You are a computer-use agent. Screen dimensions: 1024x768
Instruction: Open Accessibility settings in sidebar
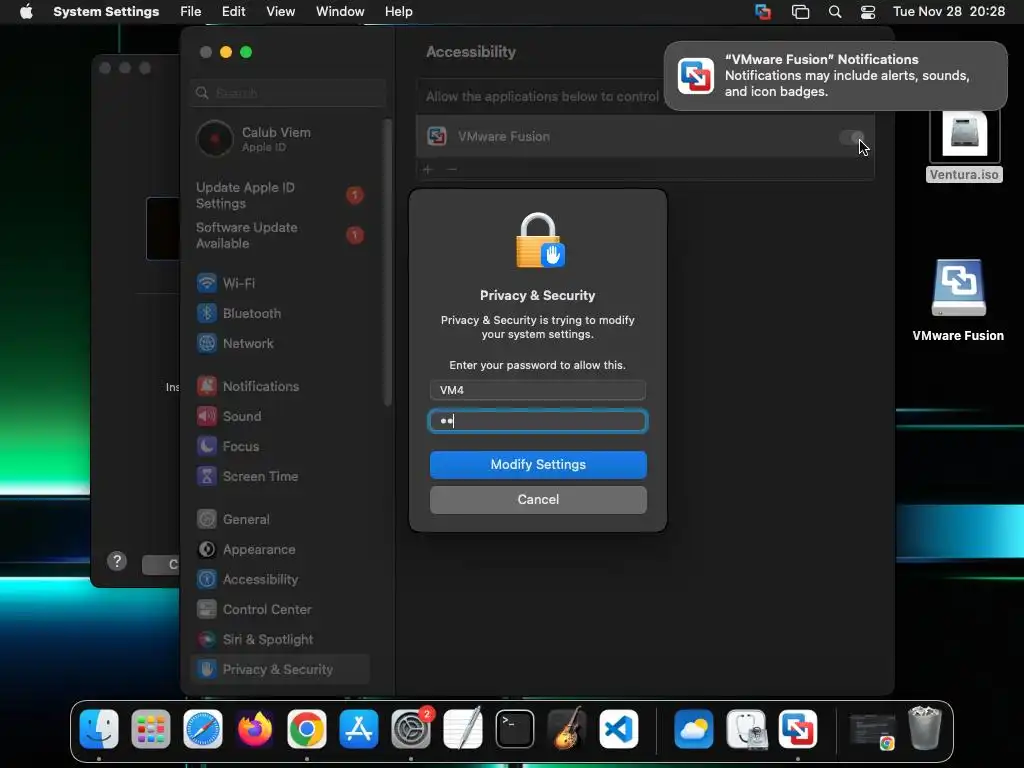pos(281,580)
